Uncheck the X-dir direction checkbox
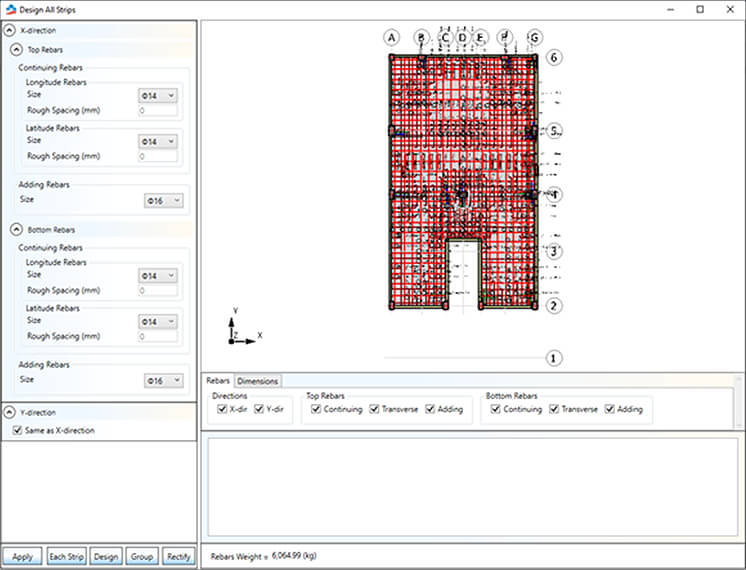The image size is (746, 570). (222, 409)
